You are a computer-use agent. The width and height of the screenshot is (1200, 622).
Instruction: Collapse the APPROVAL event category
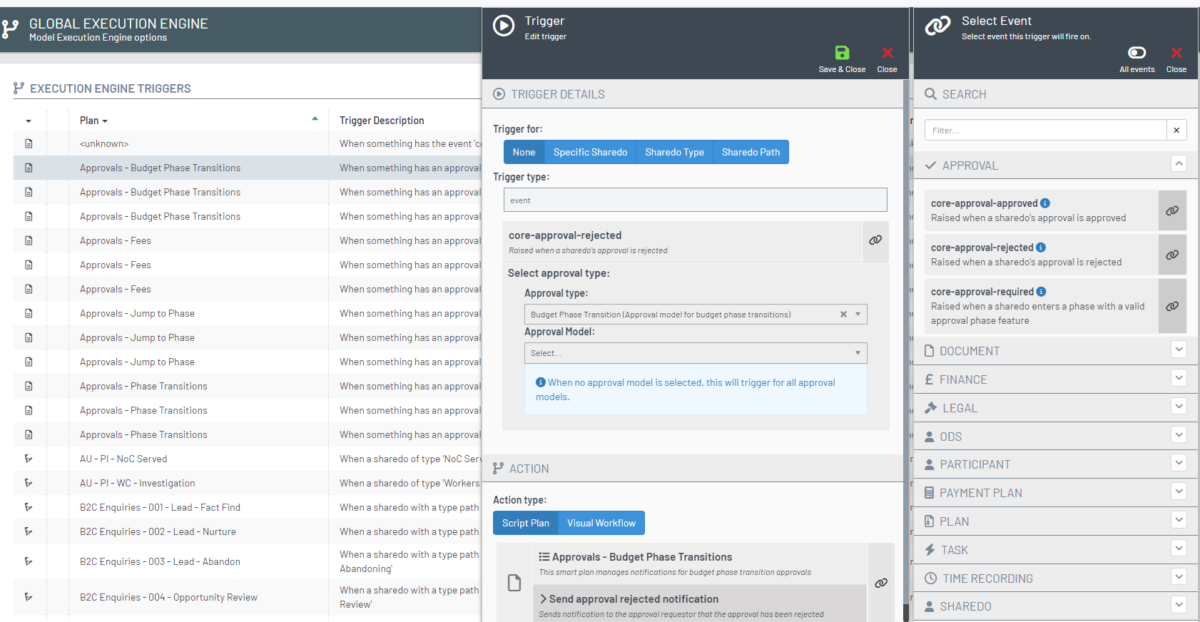1179,164
